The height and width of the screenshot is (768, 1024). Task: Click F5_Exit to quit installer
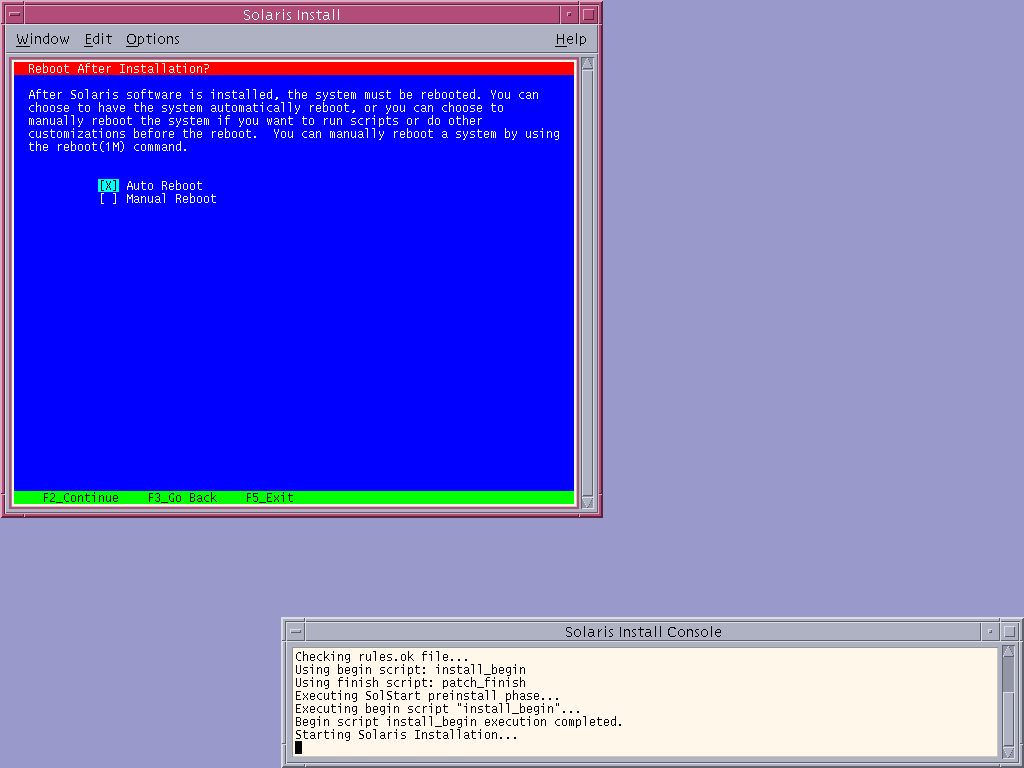click(270, 498)
